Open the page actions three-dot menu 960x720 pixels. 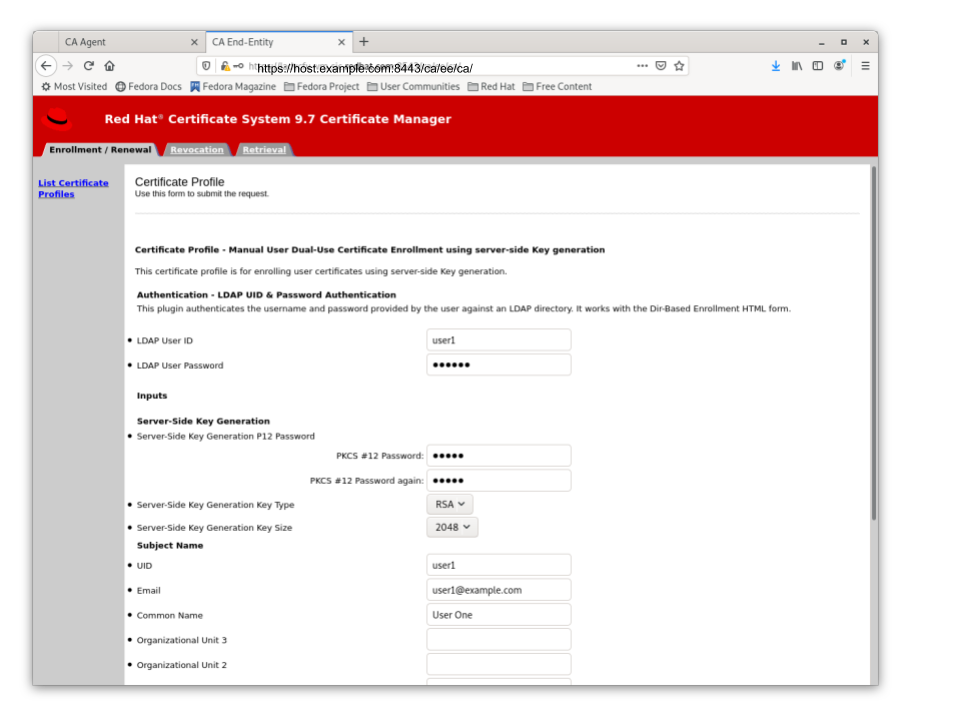(x=642, y=66)
